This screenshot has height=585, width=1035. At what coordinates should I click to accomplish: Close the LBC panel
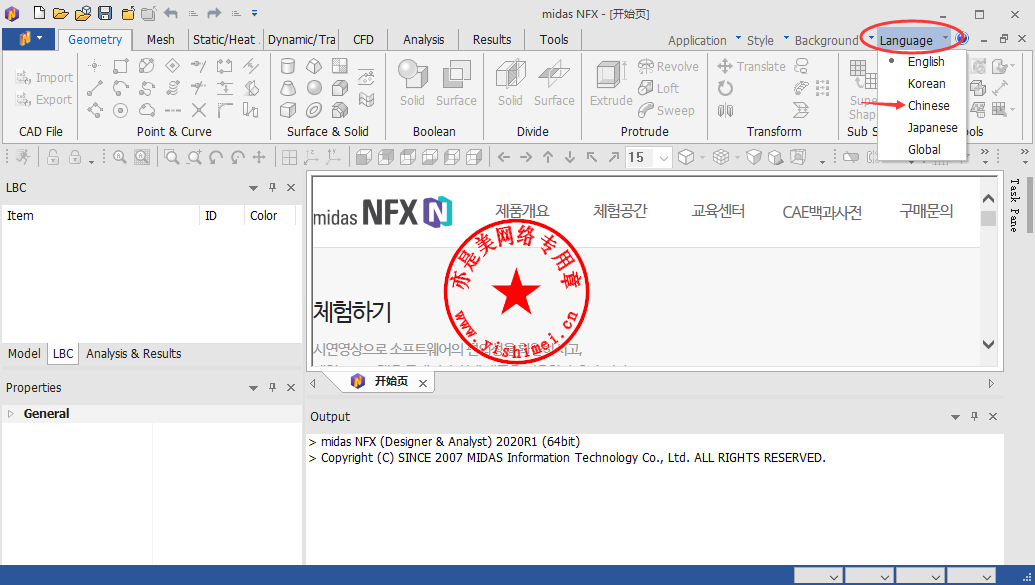click(291, 188)
